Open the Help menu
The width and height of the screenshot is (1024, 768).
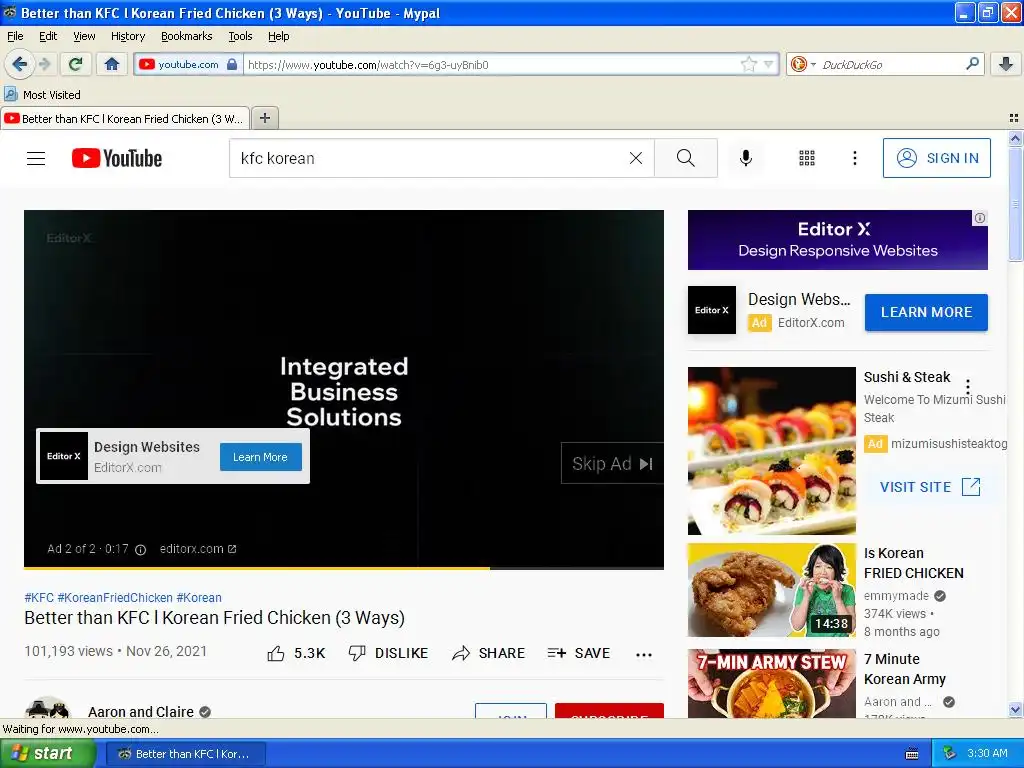pyautogui.click(x=279, y=36)
